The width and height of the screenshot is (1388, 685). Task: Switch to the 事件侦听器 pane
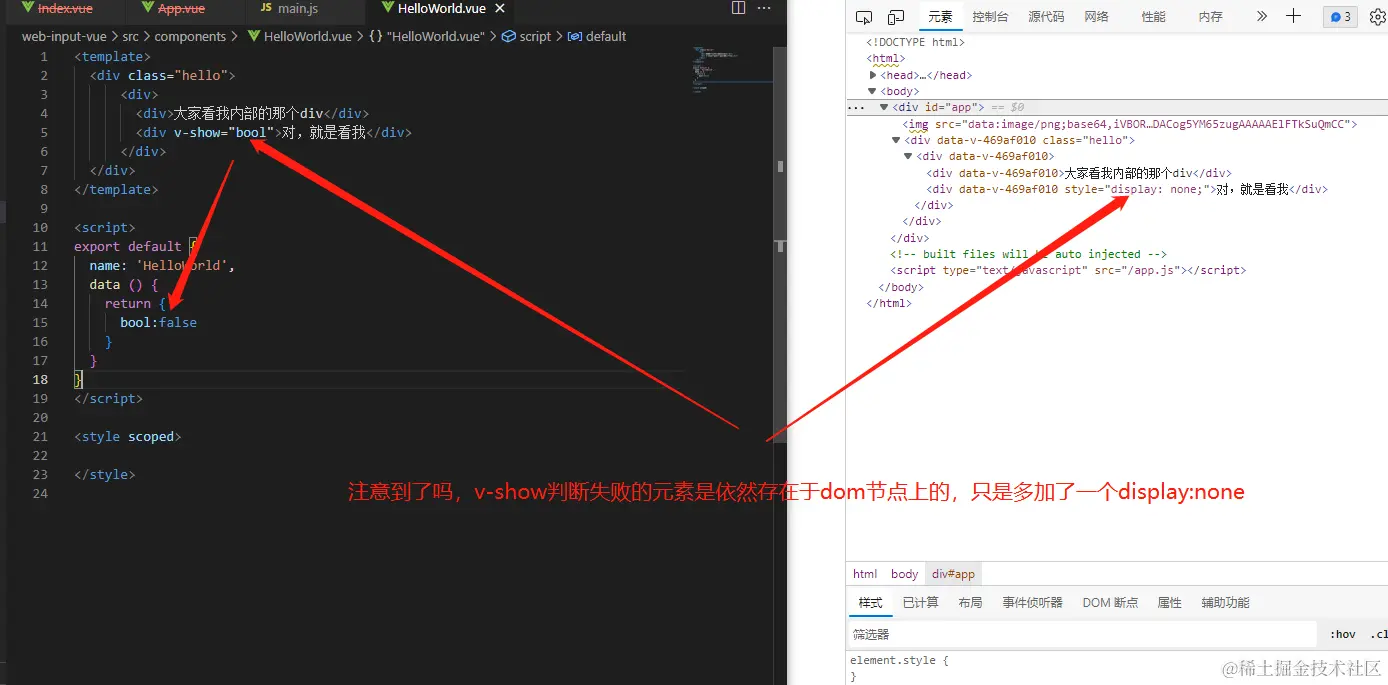coord(1032,602)
